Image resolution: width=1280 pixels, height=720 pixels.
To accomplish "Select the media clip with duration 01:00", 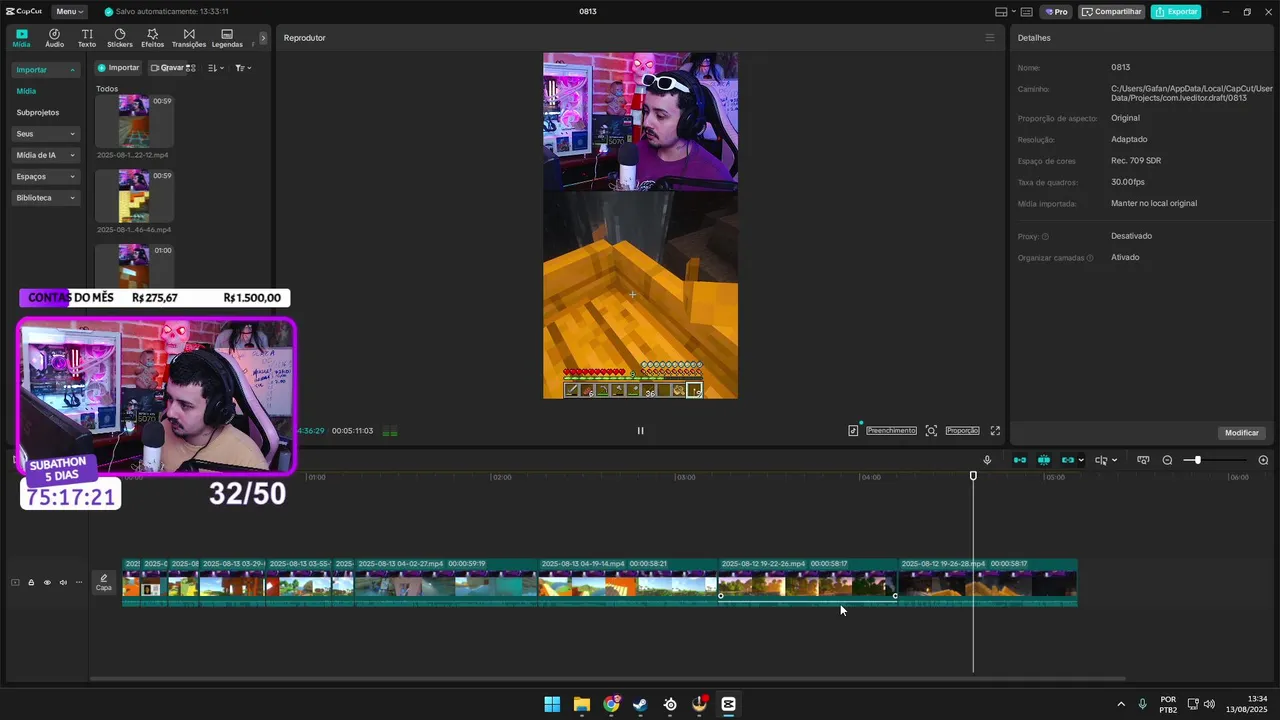I will click(134, 266).
